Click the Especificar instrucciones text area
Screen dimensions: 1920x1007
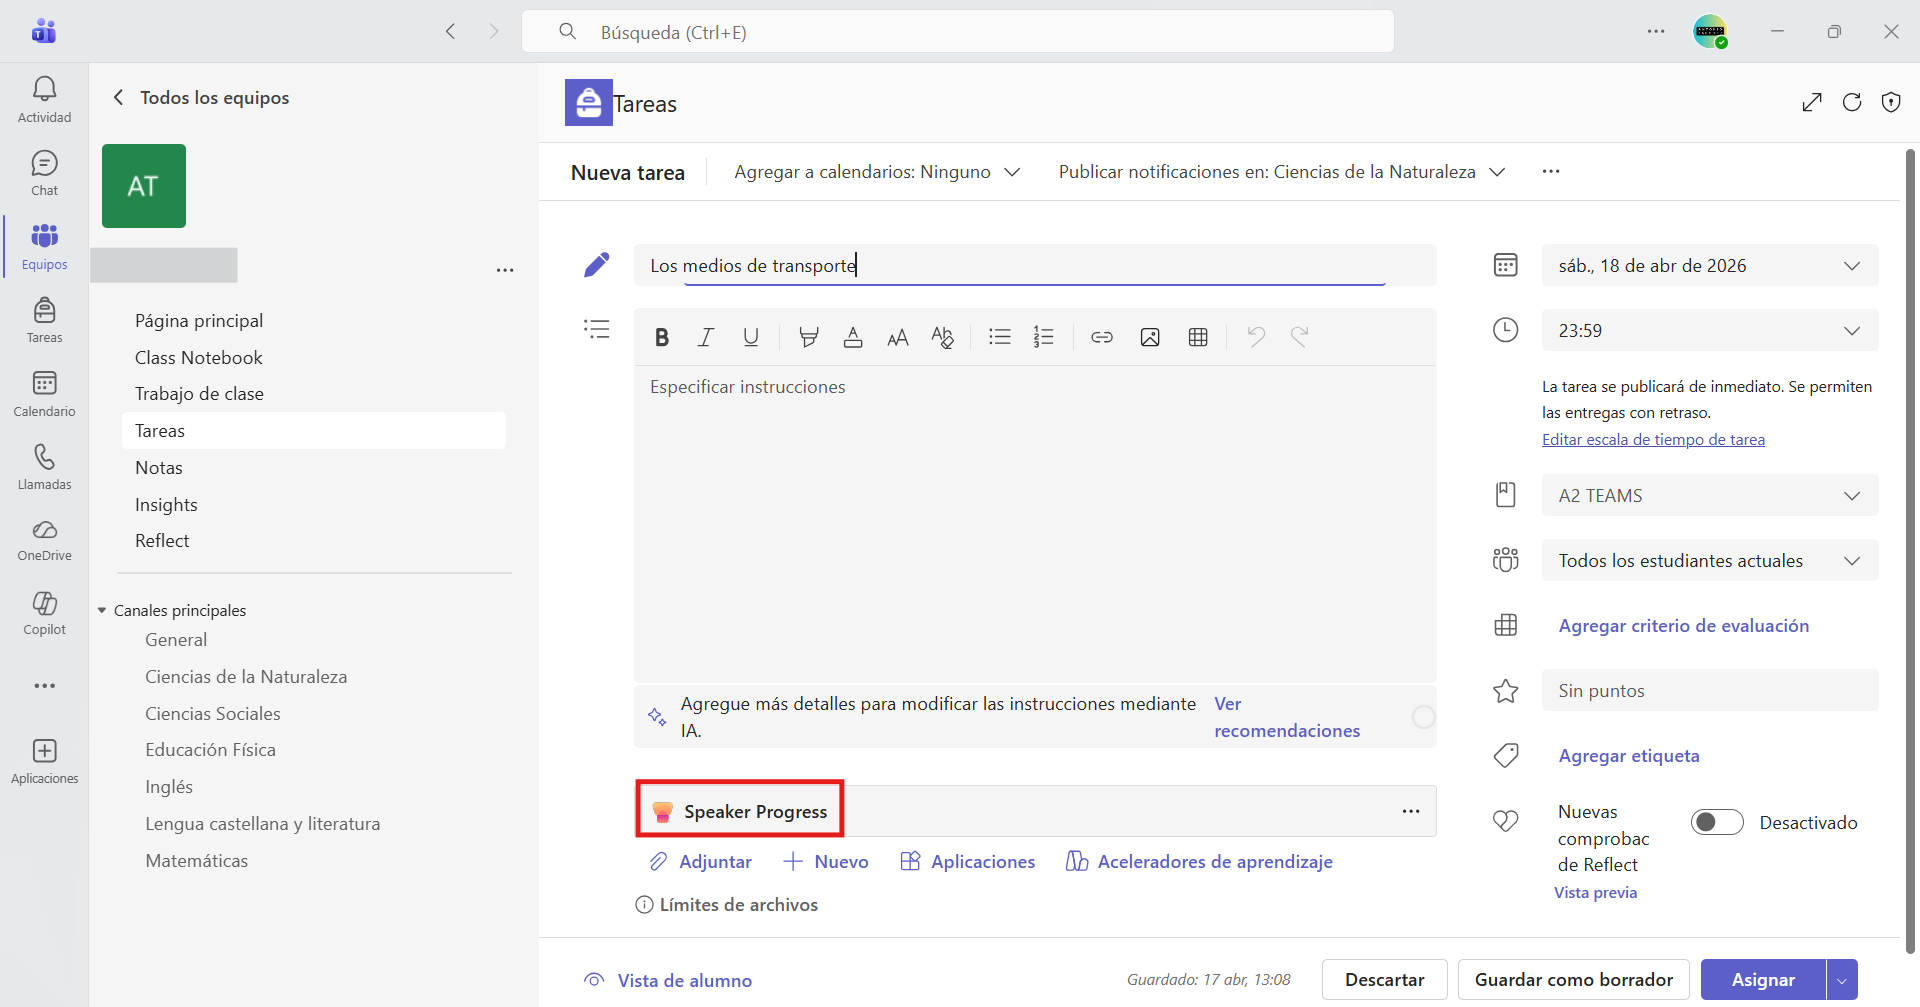coord(1035,524)
